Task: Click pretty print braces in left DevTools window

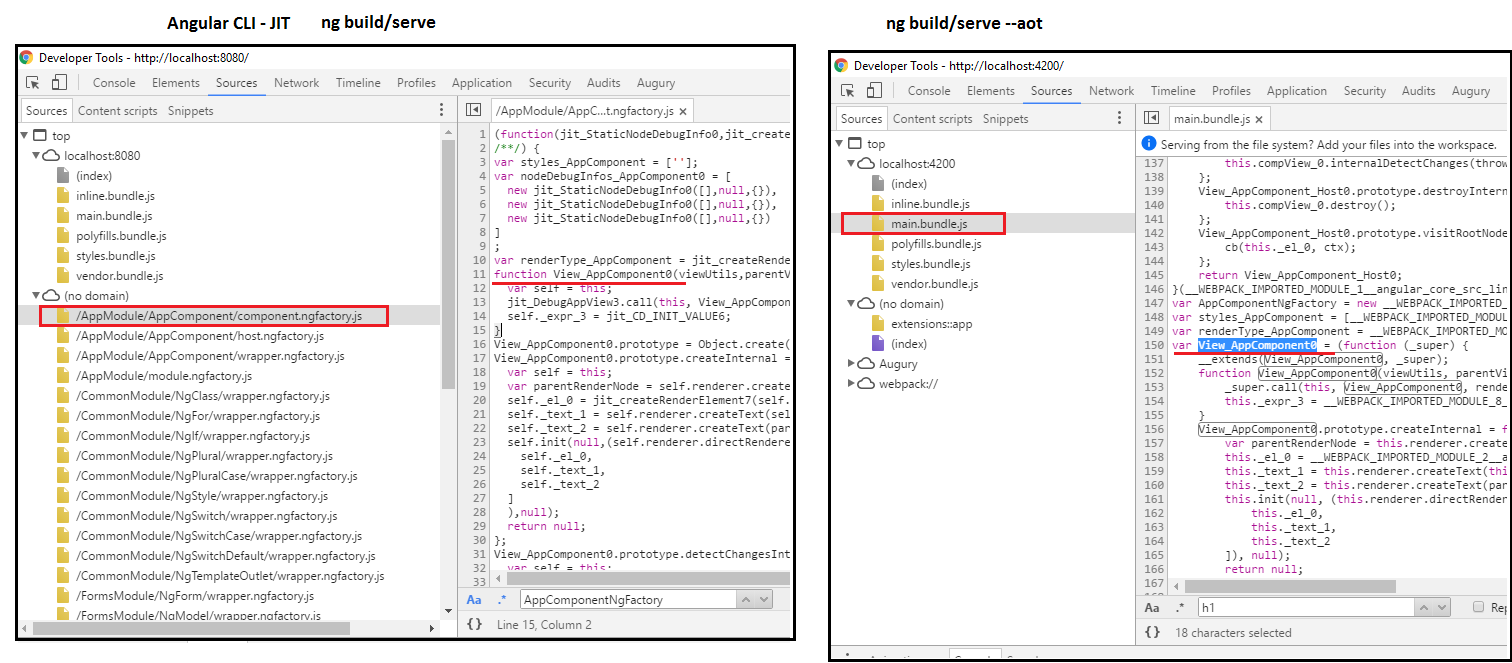Action: pos(474,624)
